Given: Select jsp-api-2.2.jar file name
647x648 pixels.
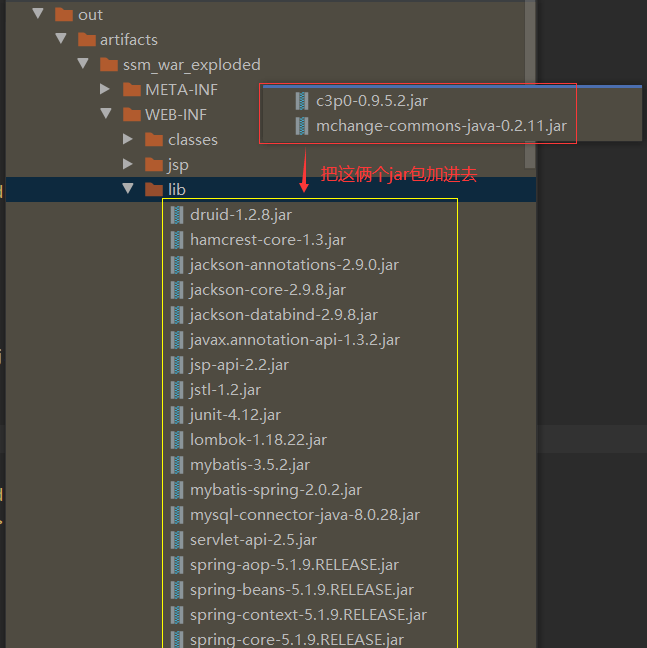Looking at the screenshot, I should (x=239, y=365).
